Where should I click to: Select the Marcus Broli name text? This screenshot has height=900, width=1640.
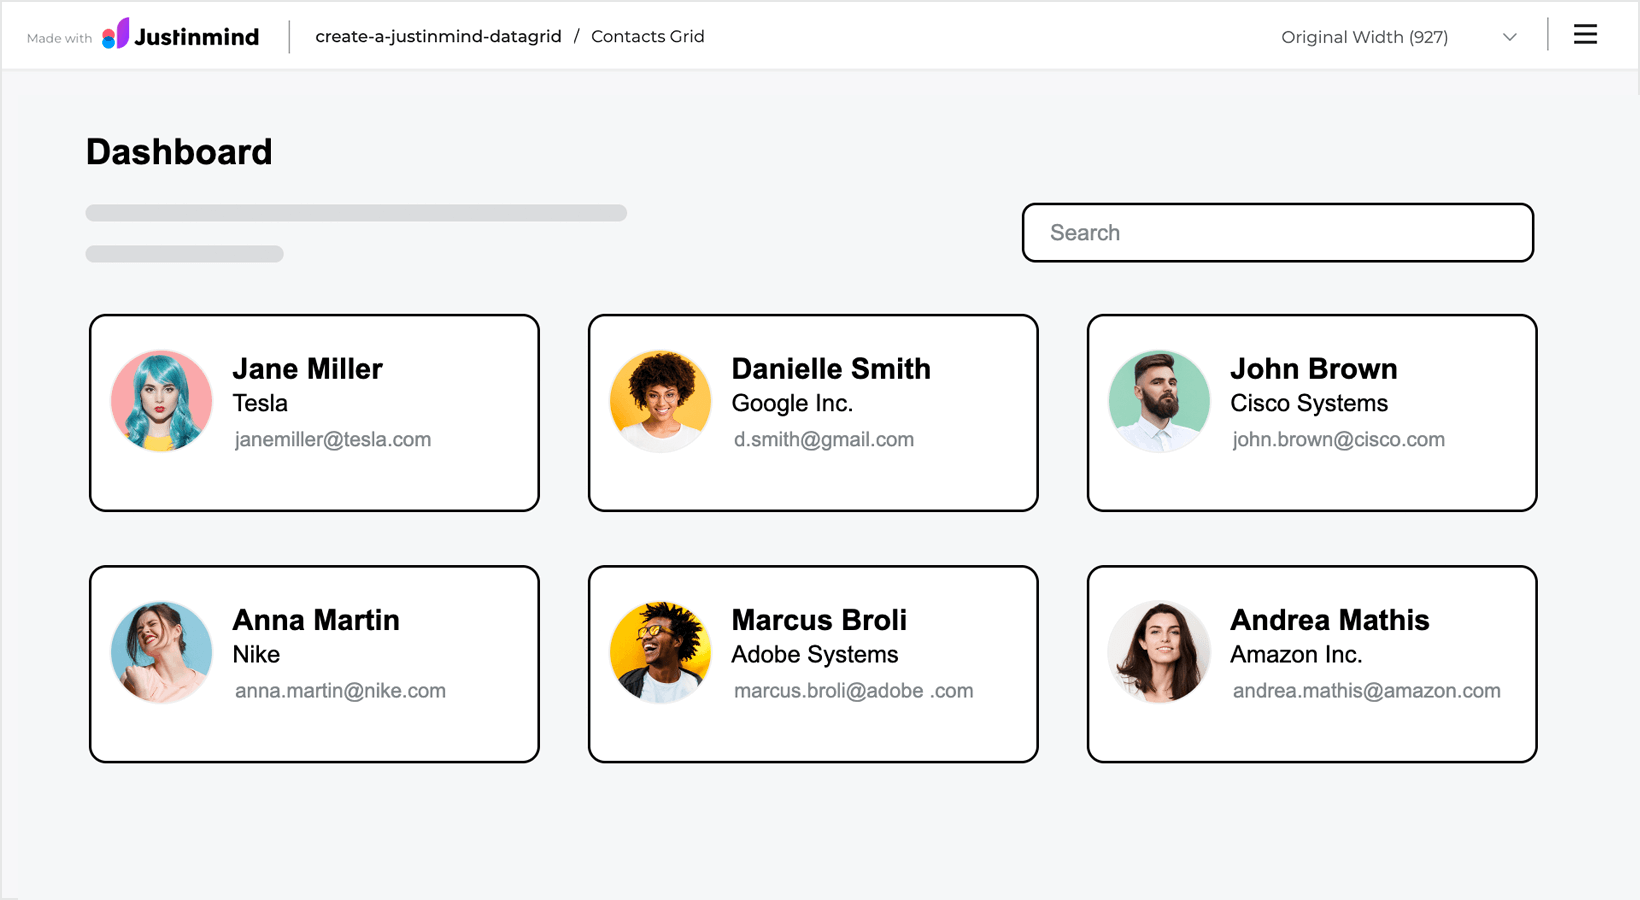pyautogui.click(x=819, y=620)
